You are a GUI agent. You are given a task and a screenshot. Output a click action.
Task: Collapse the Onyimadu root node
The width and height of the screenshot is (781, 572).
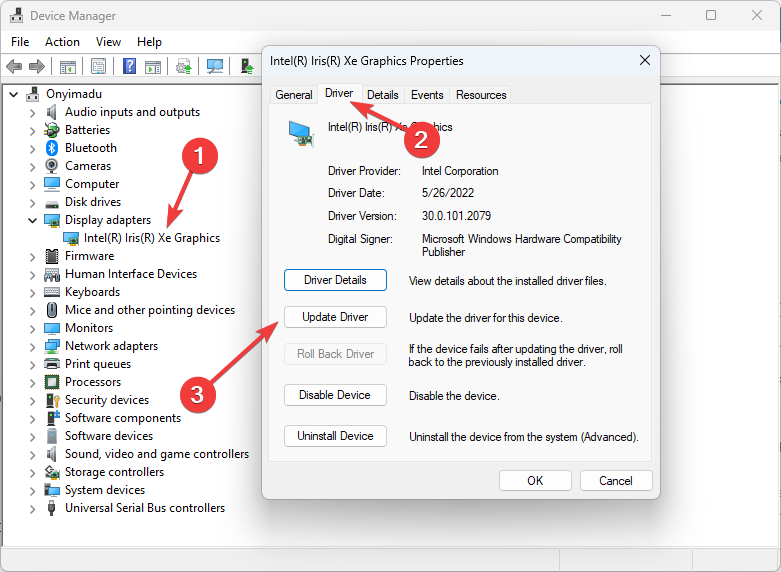click(14, 94)
